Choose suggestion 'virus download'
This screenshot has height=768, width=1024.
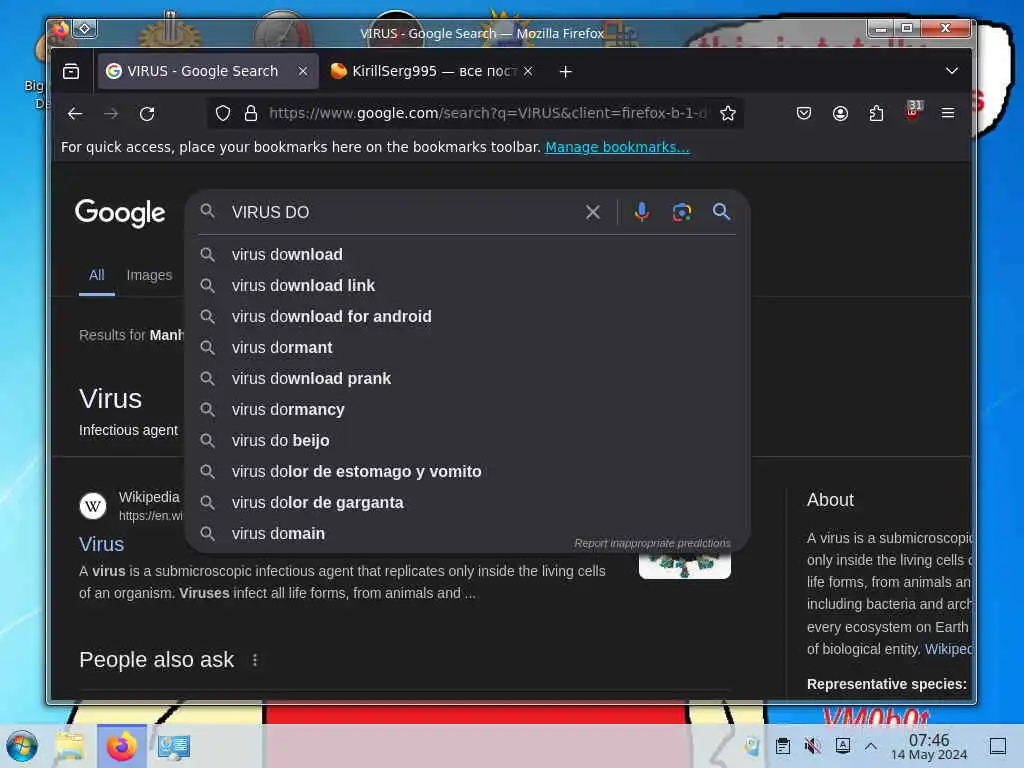[468, 255]
